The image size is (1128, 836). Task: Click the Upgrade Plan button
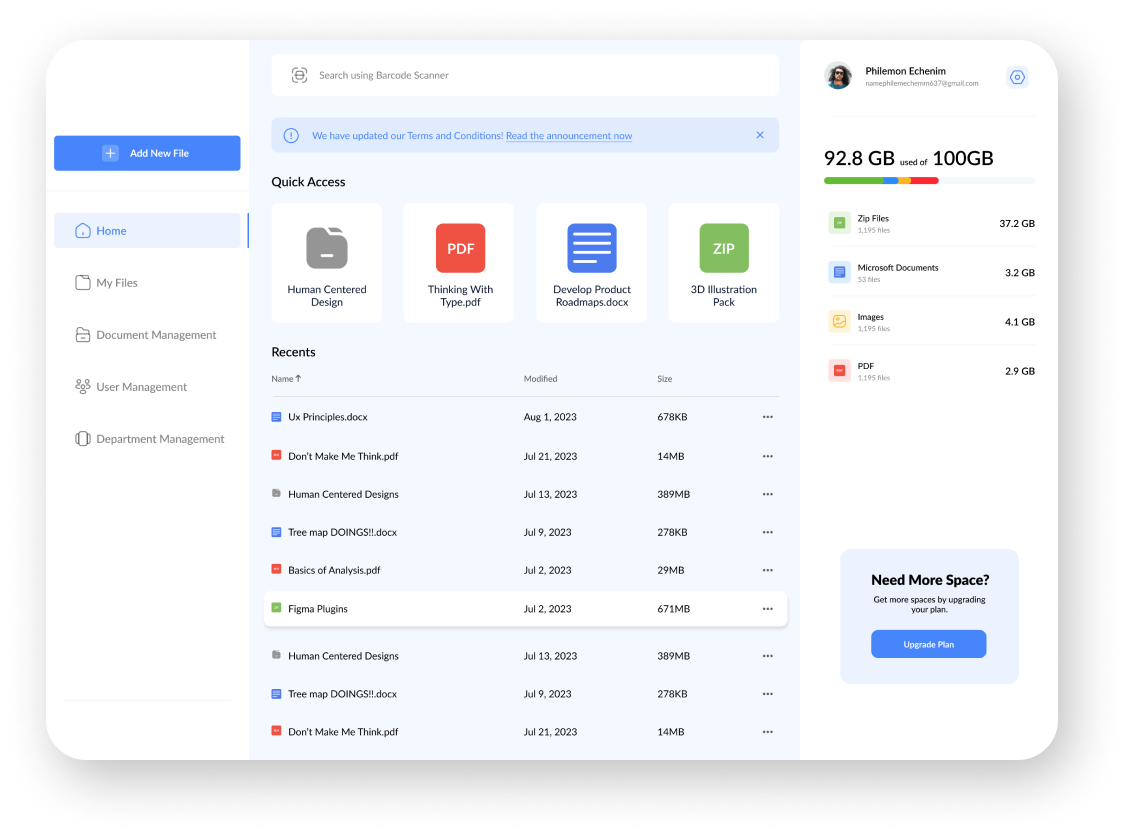click(x=928, y=644)
